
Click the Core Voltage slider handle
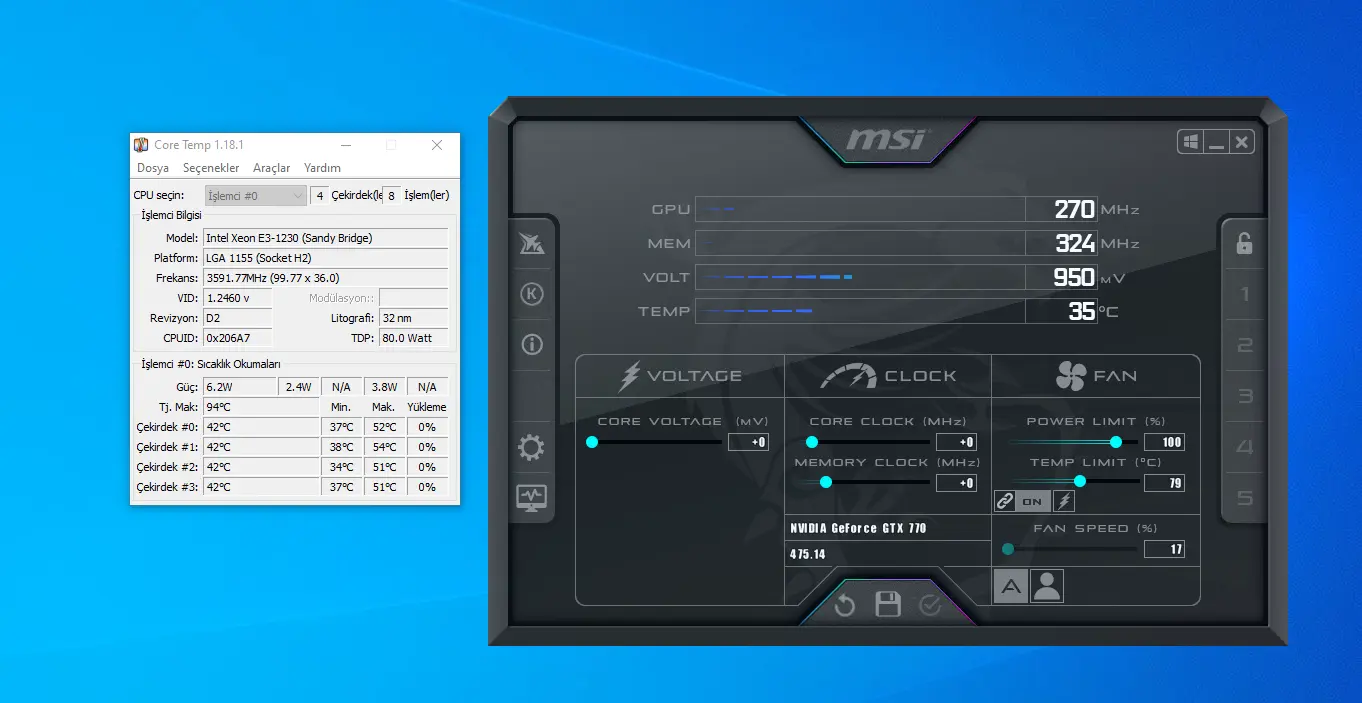tap(592, 441)
